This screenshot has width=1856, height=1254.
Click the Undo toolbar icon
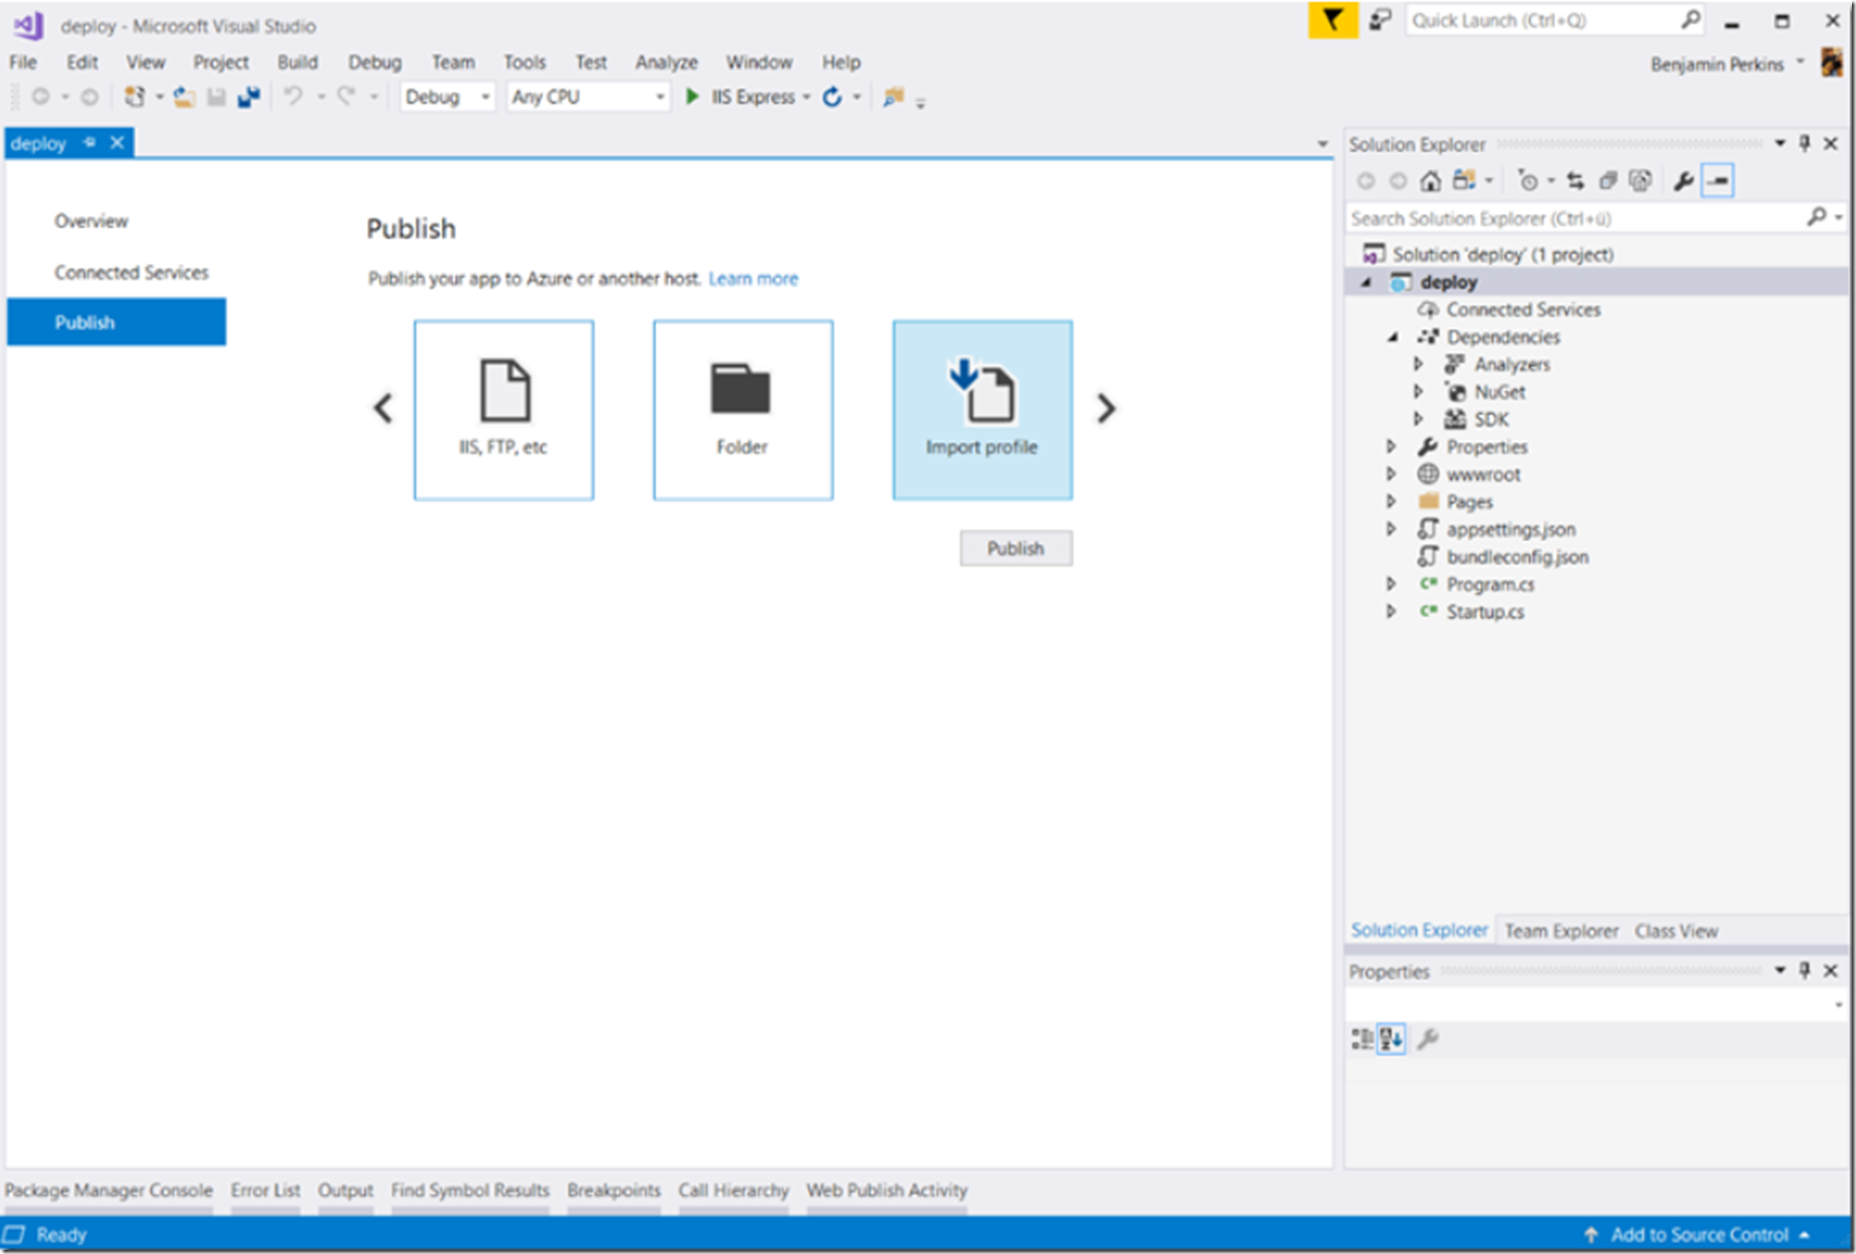click(293, 97)
